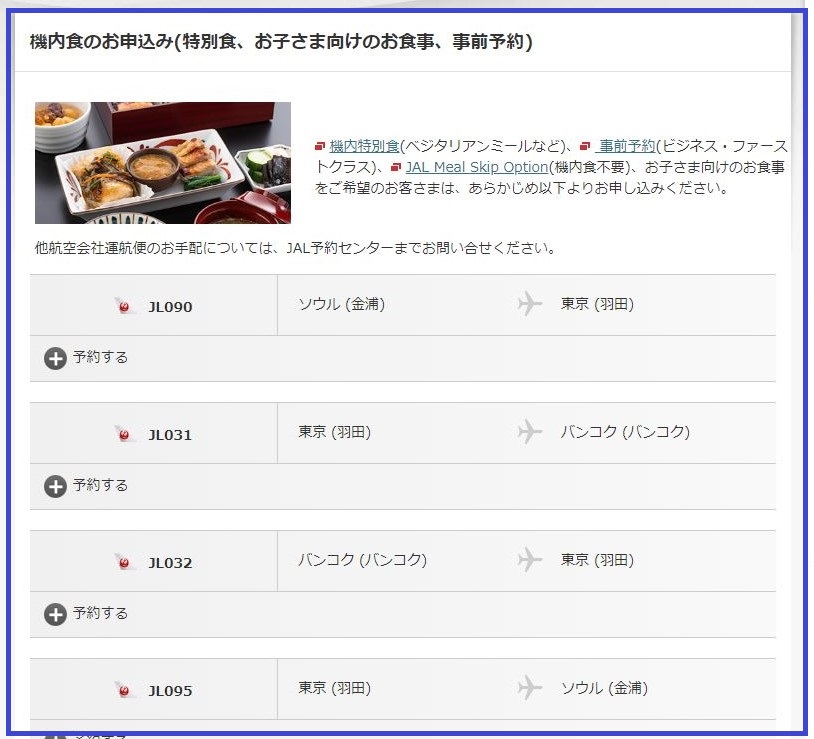Click the plus icon in the JL090 row
The height and width of the screenshot is (739, 814).
[55, 359]
